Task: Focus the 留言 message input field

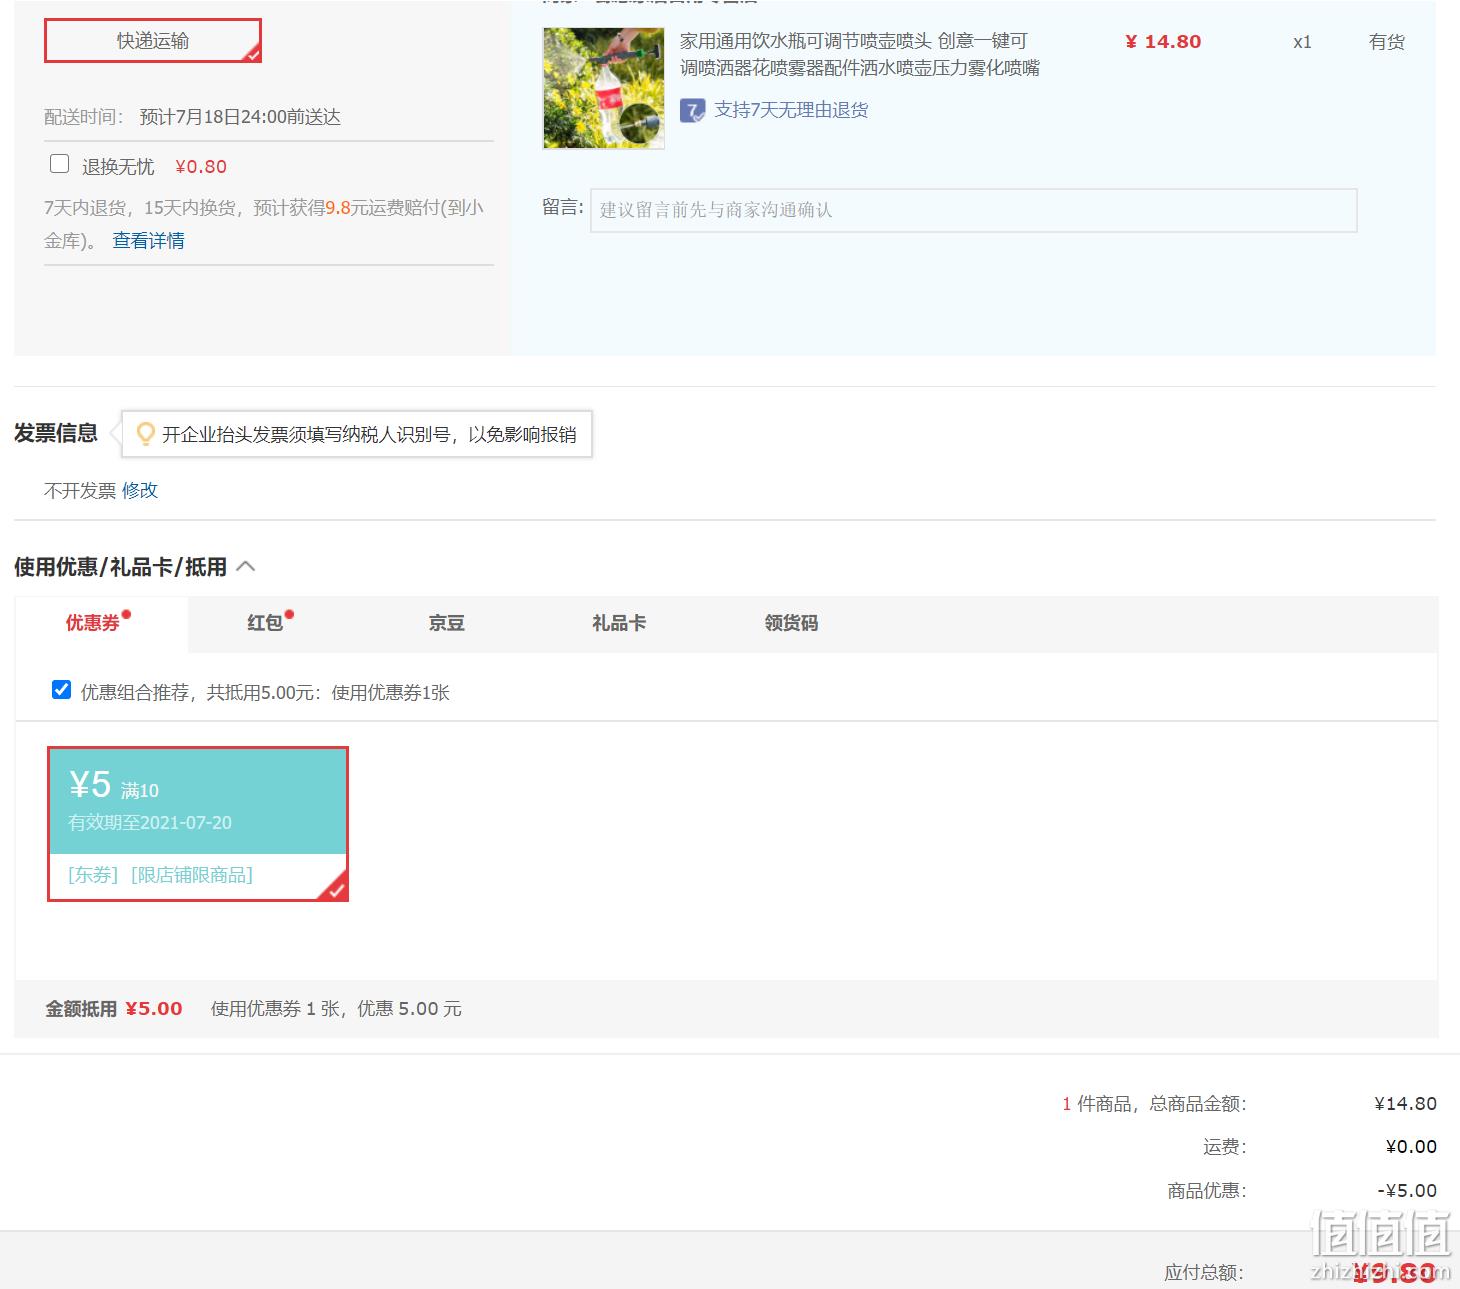Action: (x=973, y=210)
